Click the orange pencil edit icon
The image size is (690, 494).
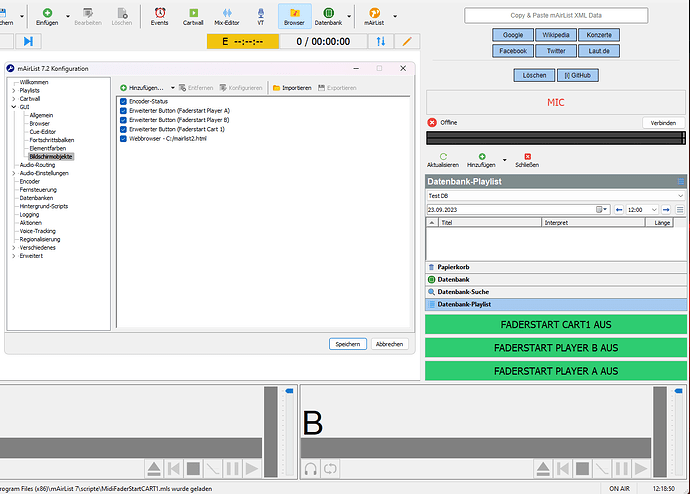(x=407, y=41)
